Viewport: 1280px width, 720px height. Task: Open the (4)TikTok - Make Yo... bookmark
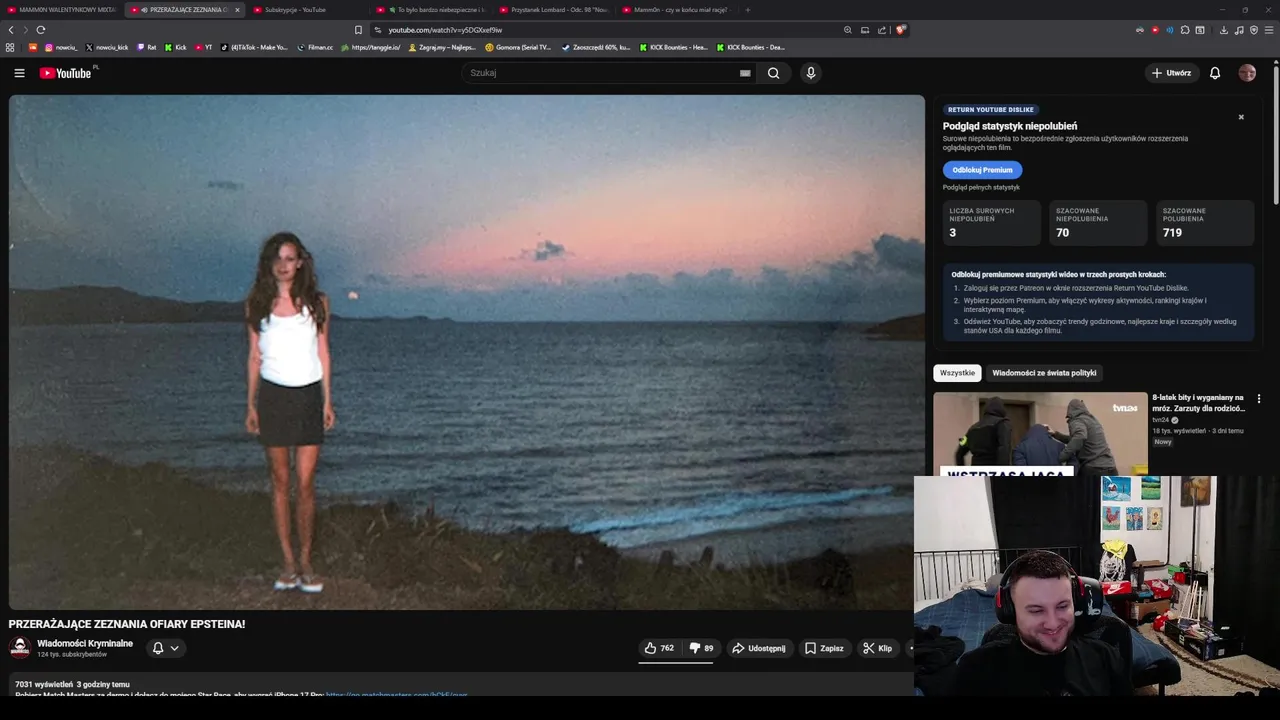pos(254,47)
